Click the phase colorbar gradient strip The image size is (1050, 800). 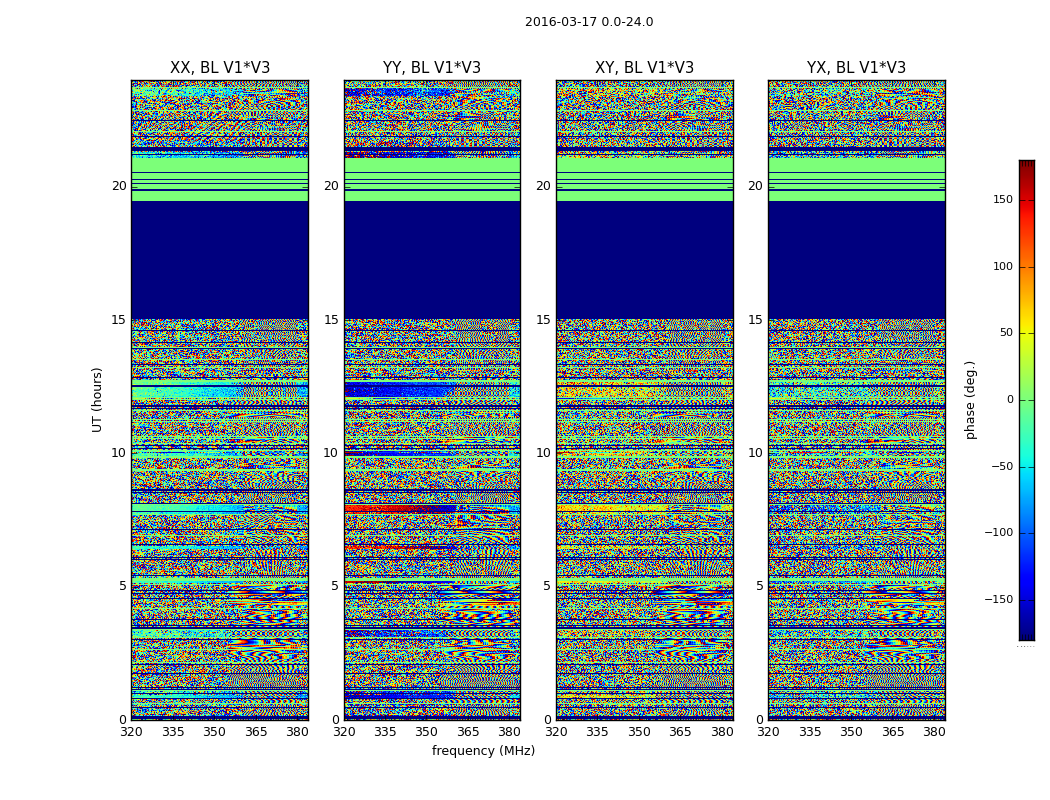pyautogui.click(x=1027, y=400)
